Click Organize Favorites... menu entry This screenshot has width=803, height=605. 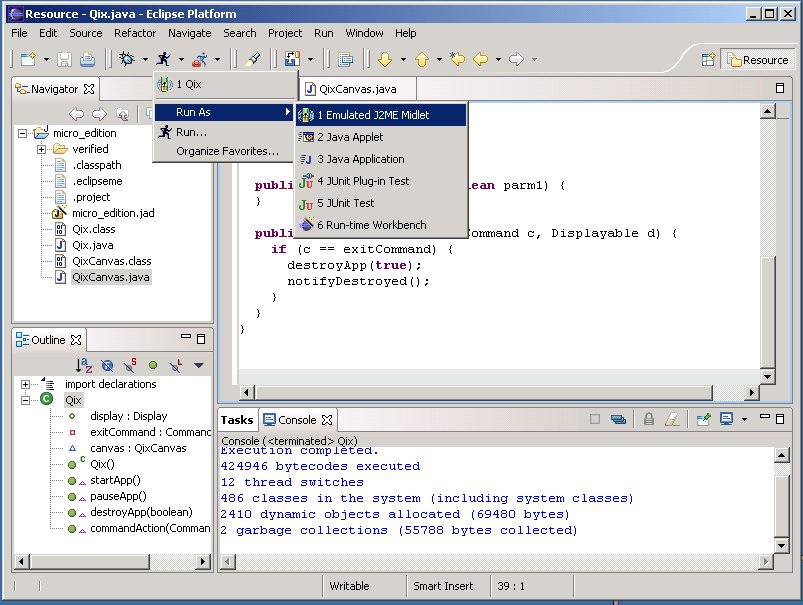pos(224,151)
